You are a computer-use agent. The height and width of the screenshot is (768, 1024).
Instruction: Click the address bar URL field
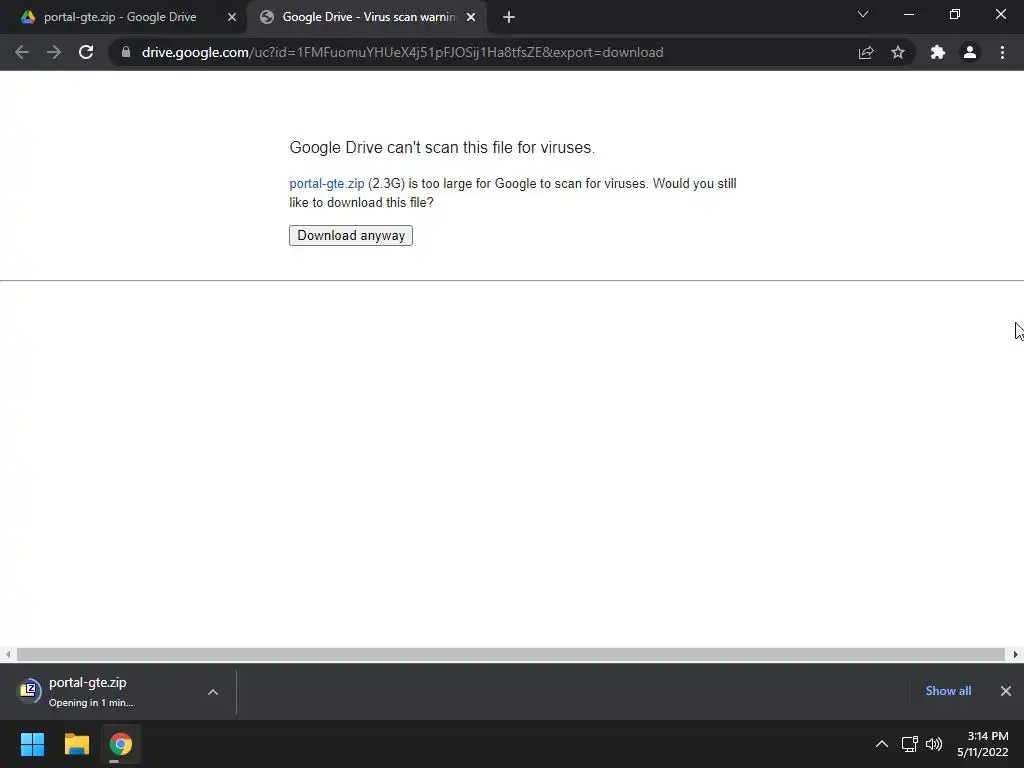coord(402,52)
